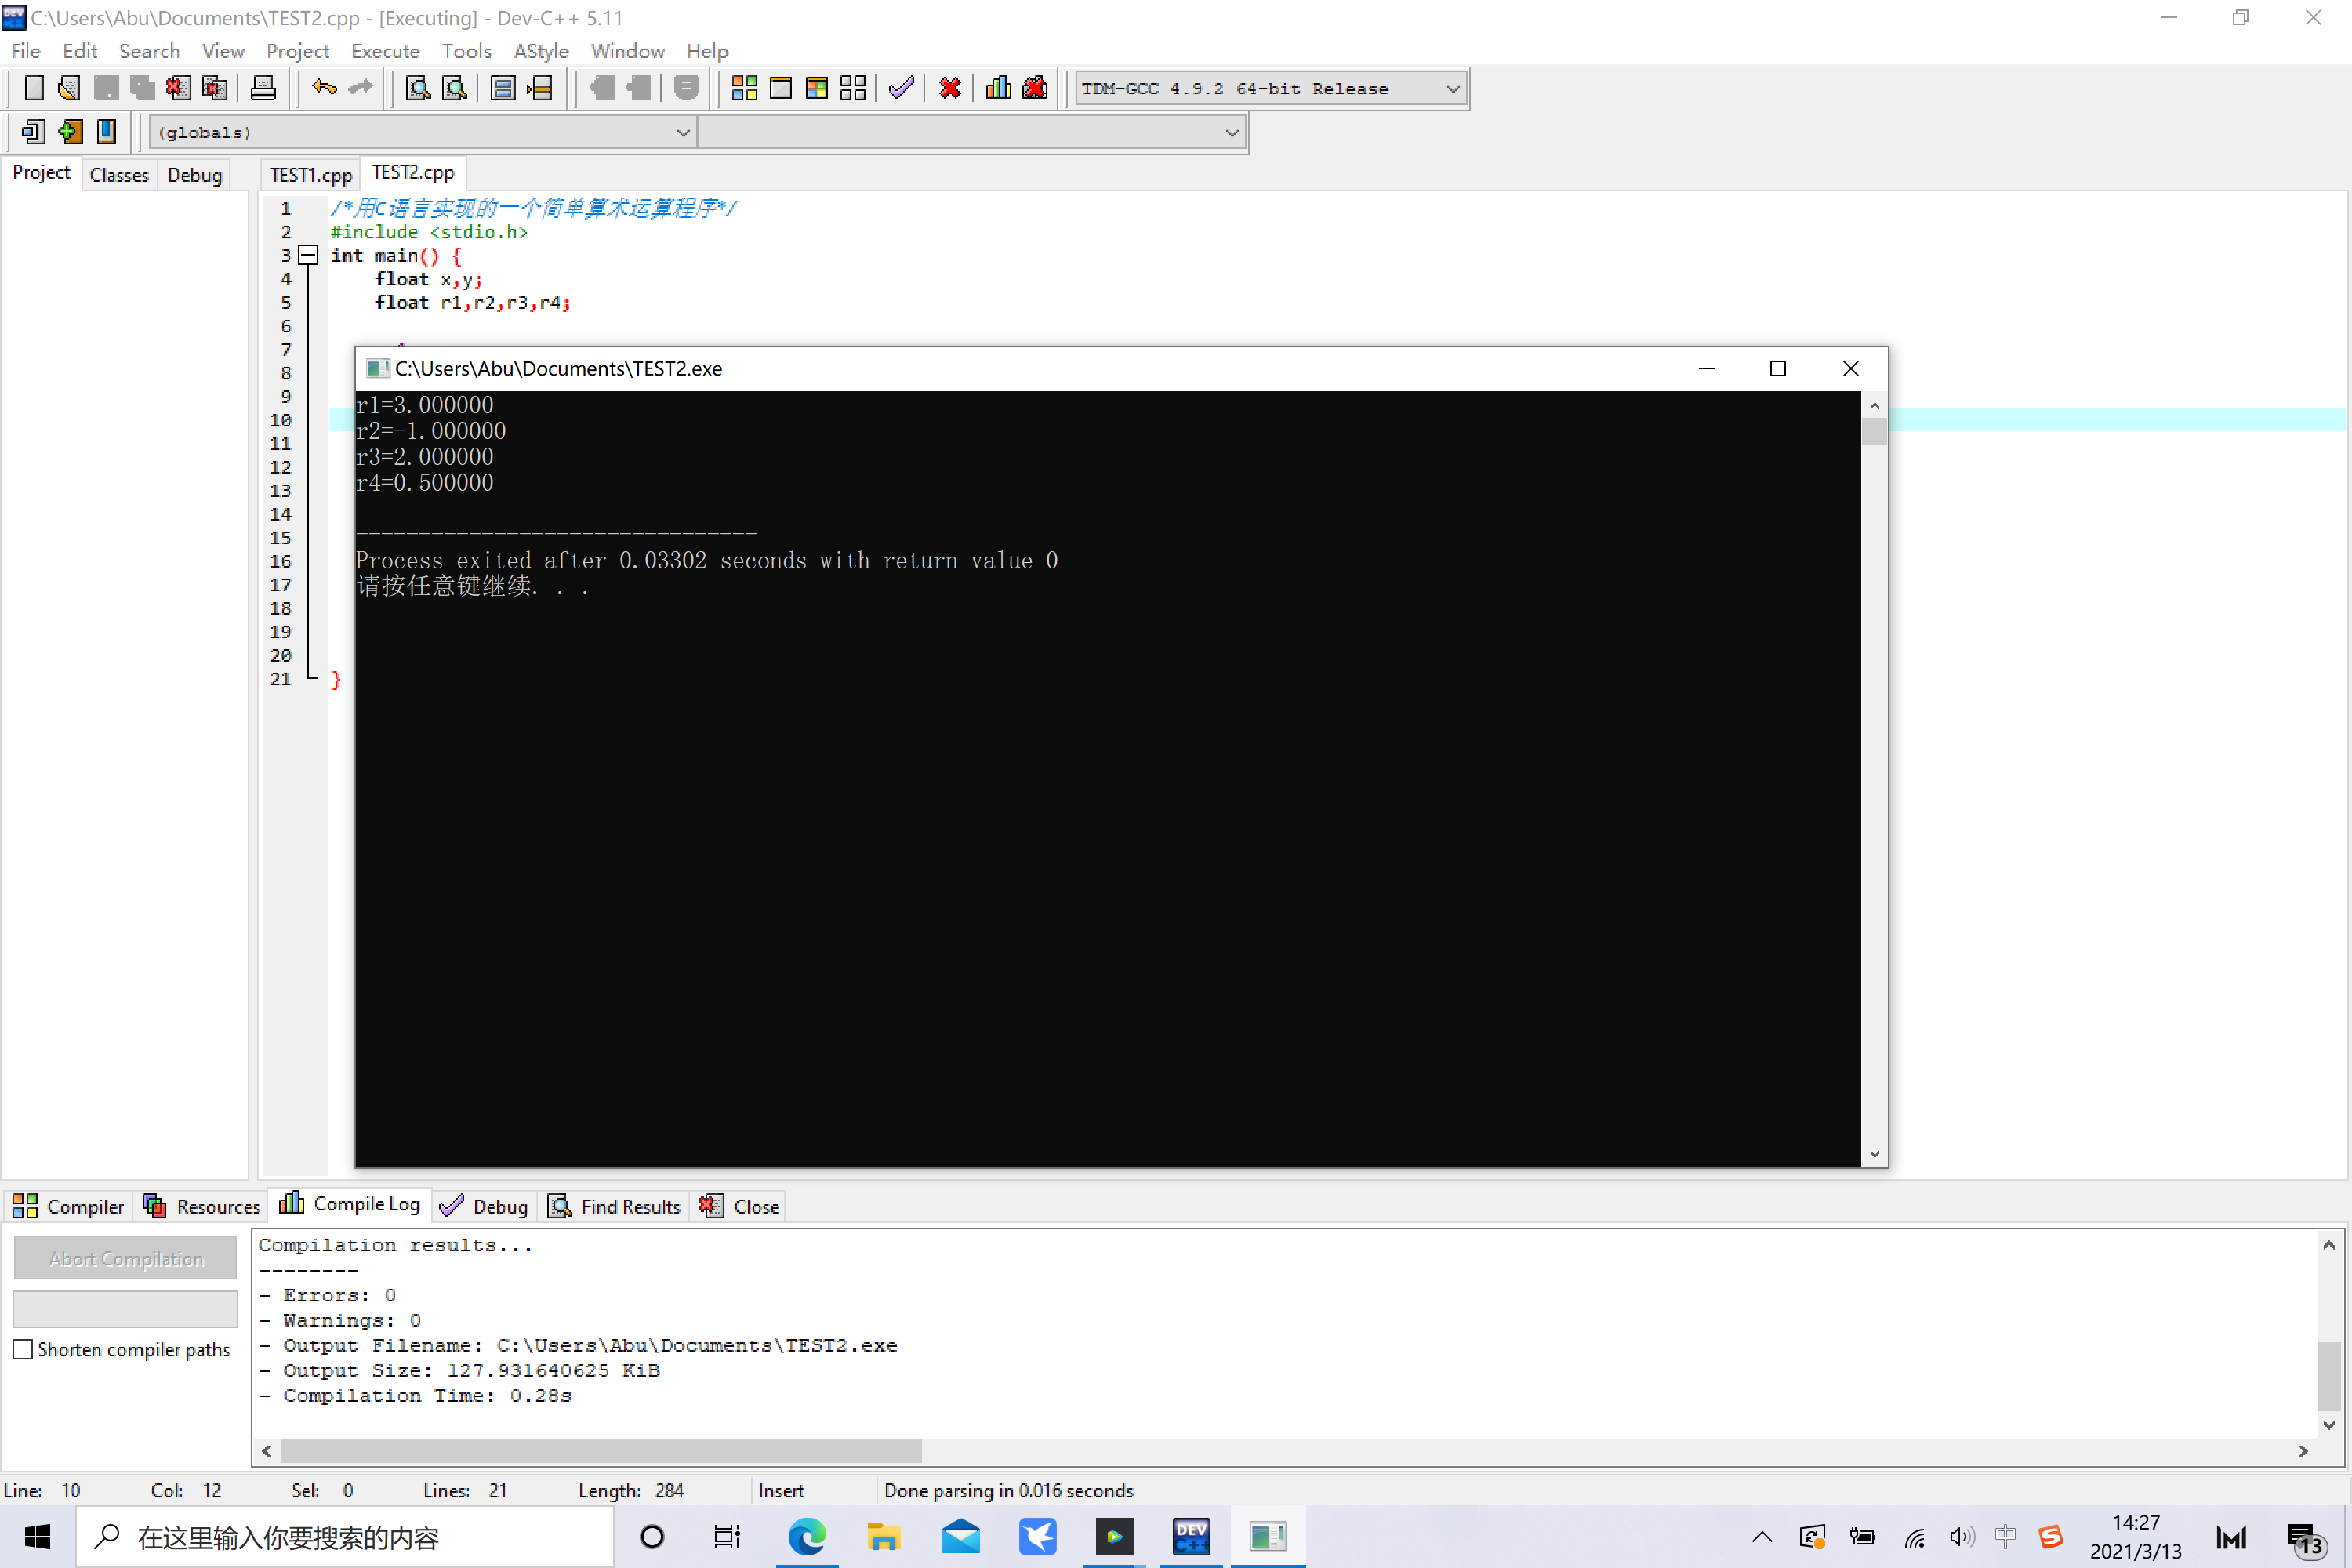2352x1568 pixels.
Task: Click the red X stop execution icon
Action: tap(950, 88)
